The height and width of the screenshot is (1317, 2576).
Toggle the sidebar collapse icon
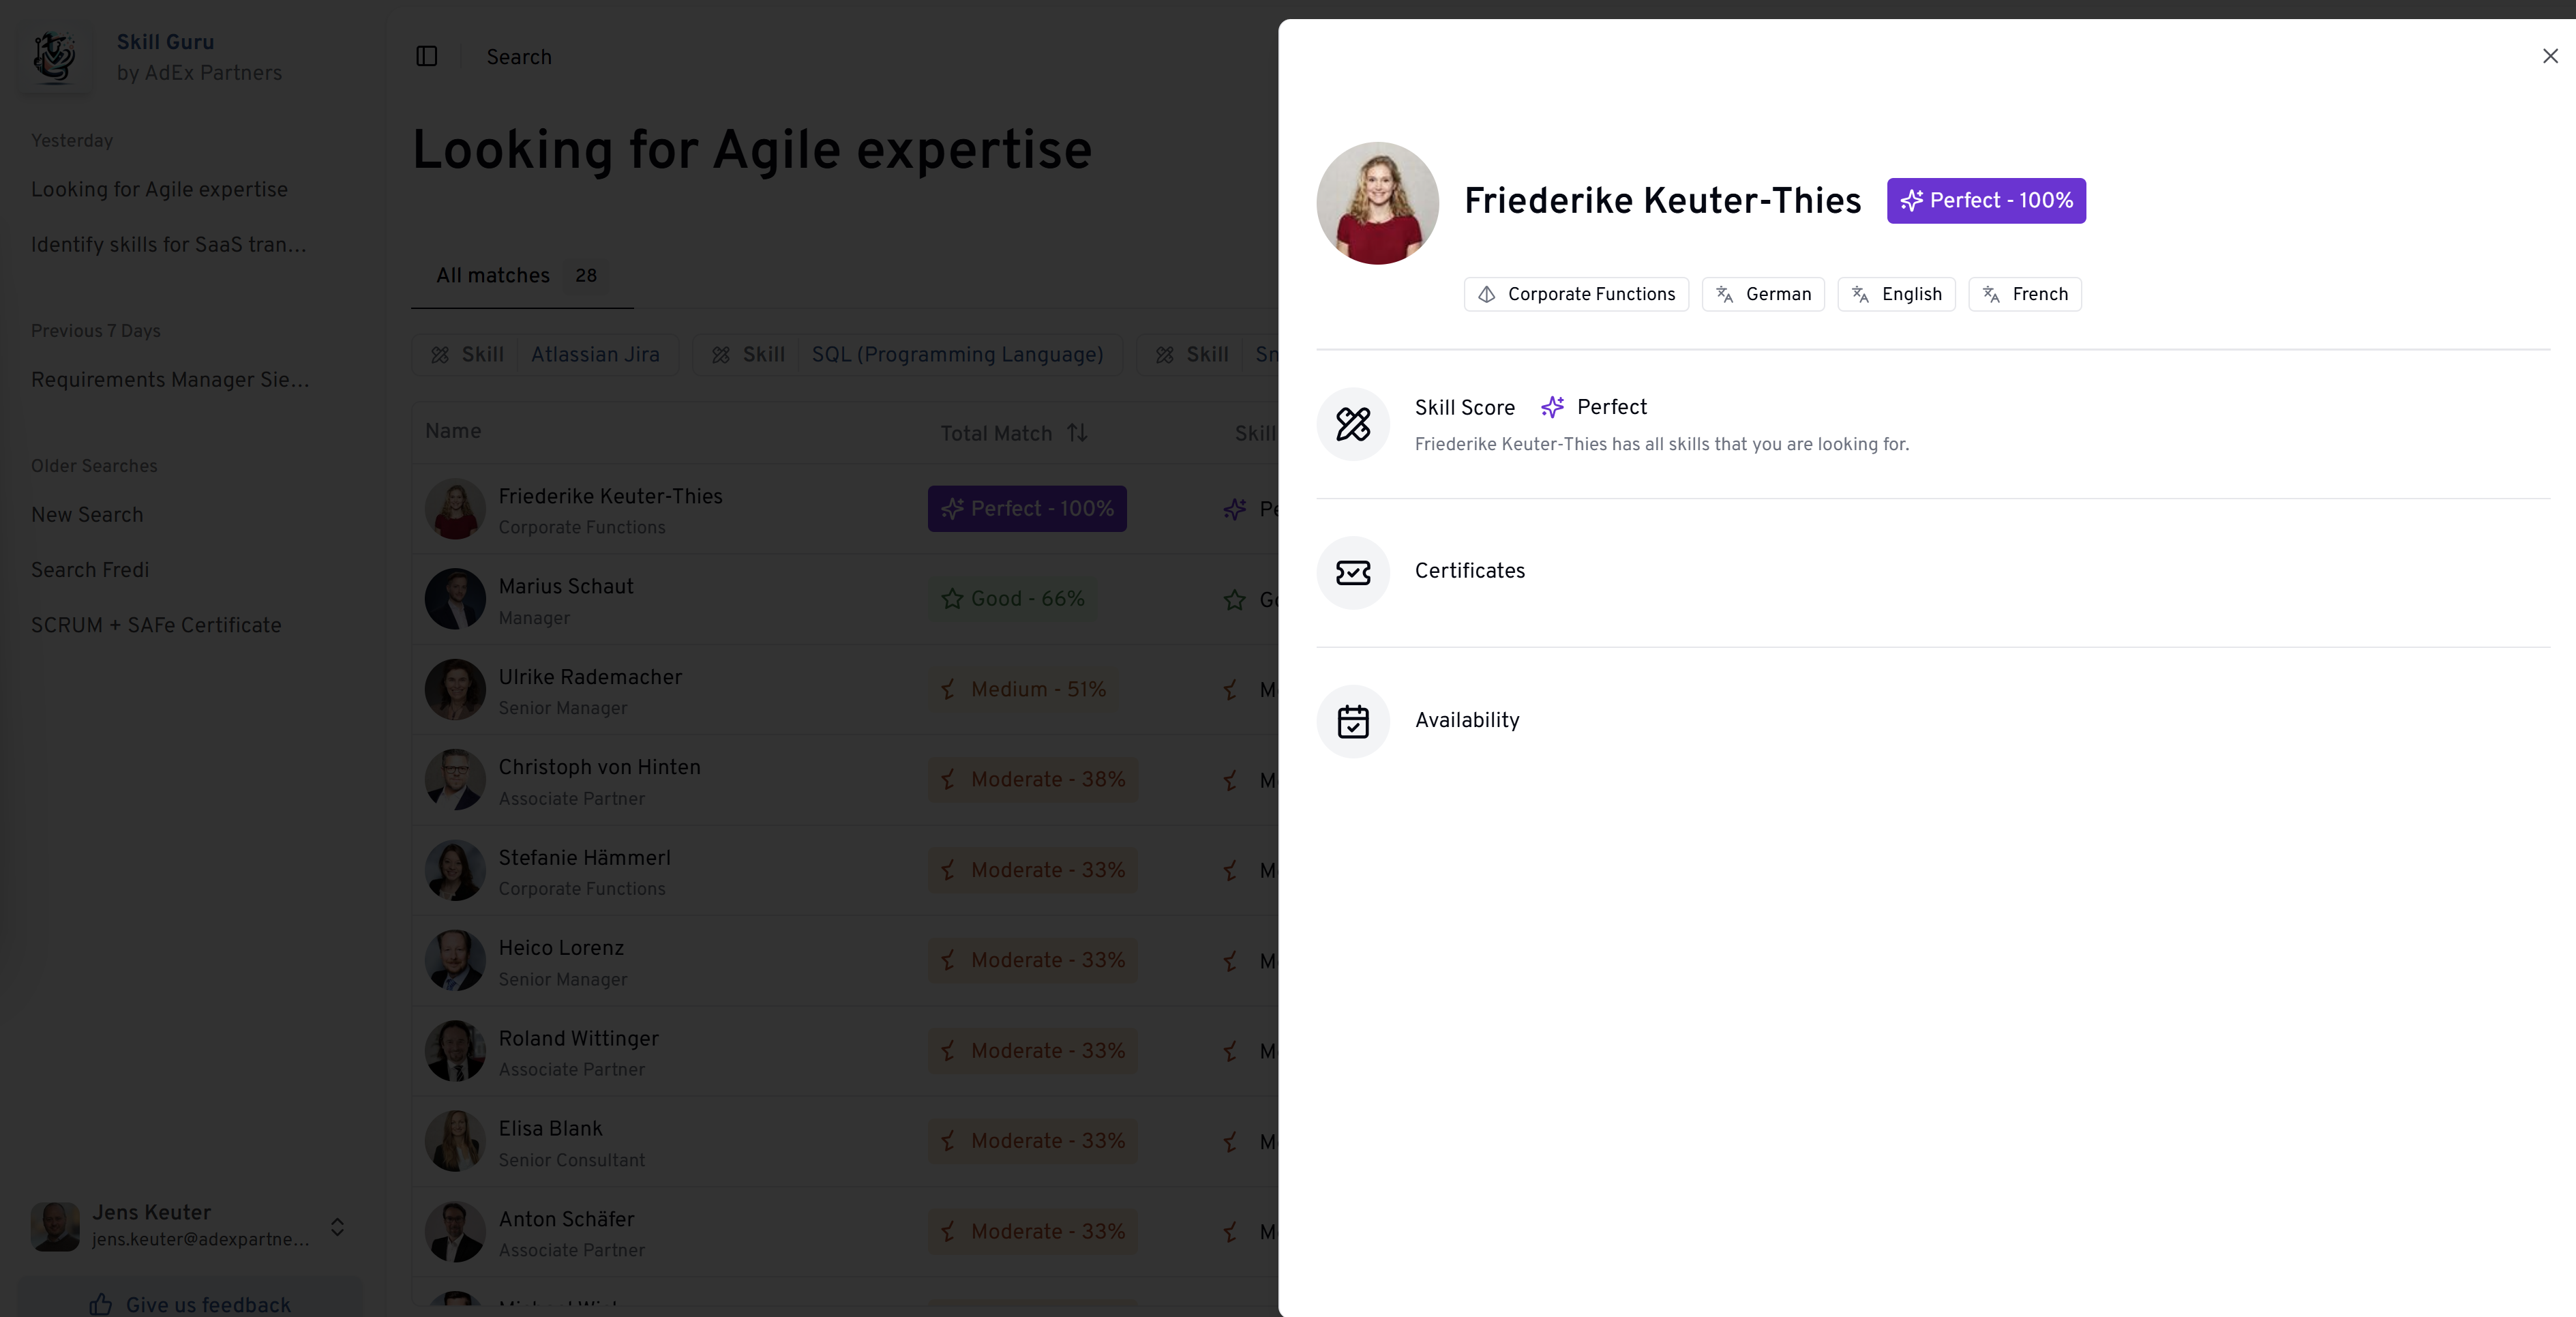click(427, 56)
